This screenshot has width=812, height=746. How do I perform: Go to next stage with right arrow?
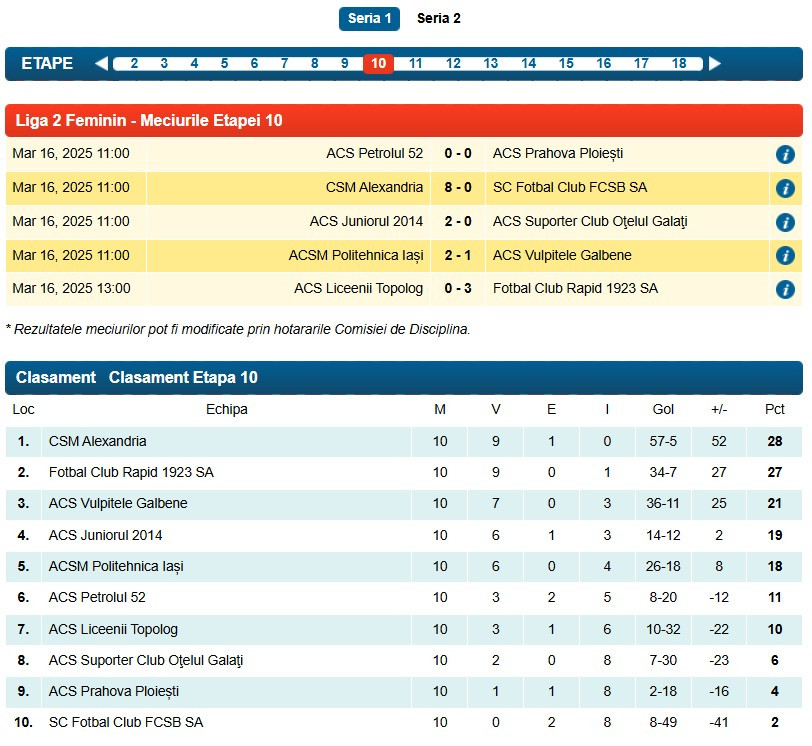pos(714,64)
